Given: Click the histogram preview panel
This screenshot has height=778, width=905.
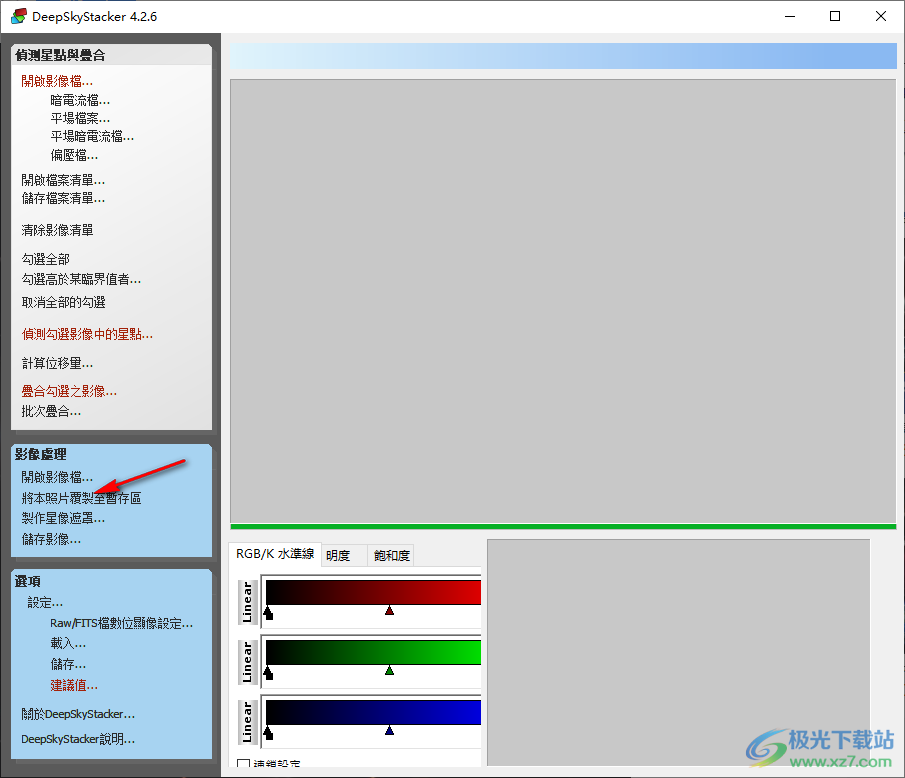Looking at the screenshot, I should pos(678,653).
